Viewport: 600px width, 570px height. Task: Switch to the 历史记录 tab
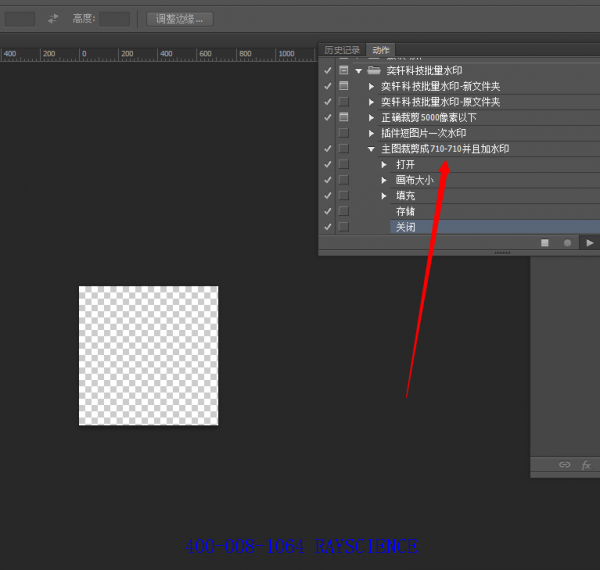pyautogui.click(x=342, y=50)
